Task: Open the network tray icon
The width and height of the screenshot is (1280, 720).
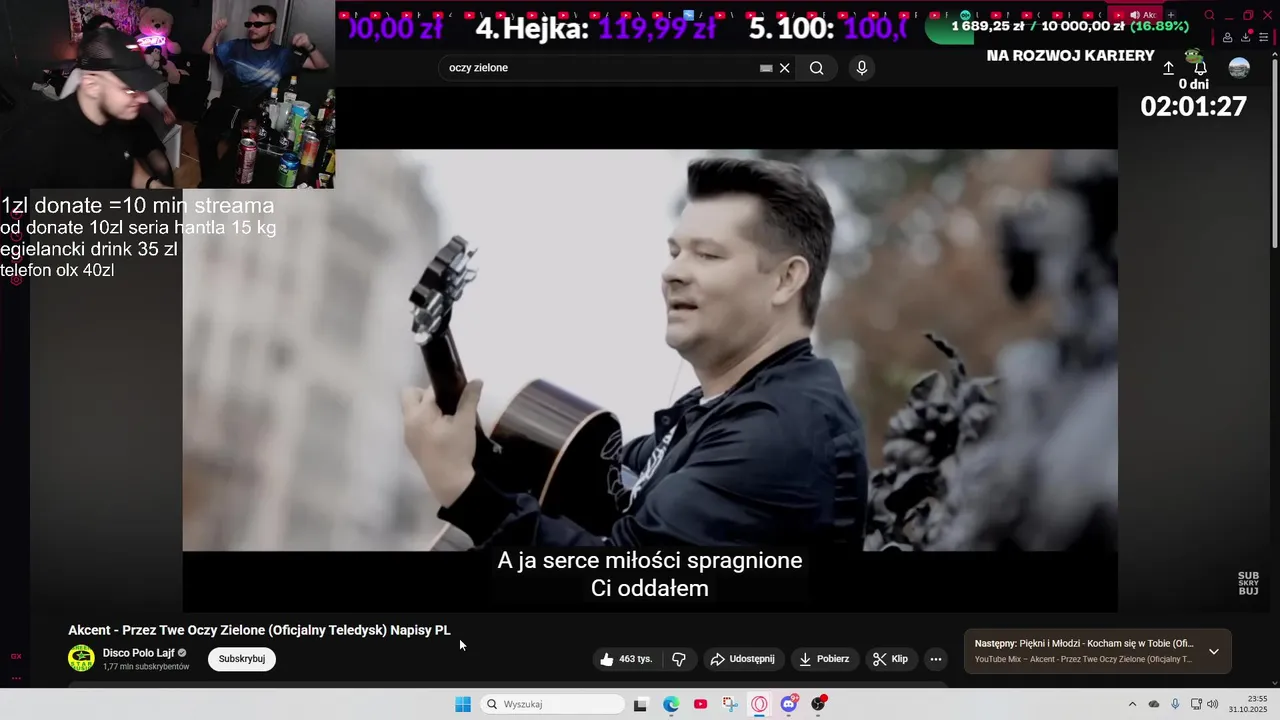Action: [1196, 704]
